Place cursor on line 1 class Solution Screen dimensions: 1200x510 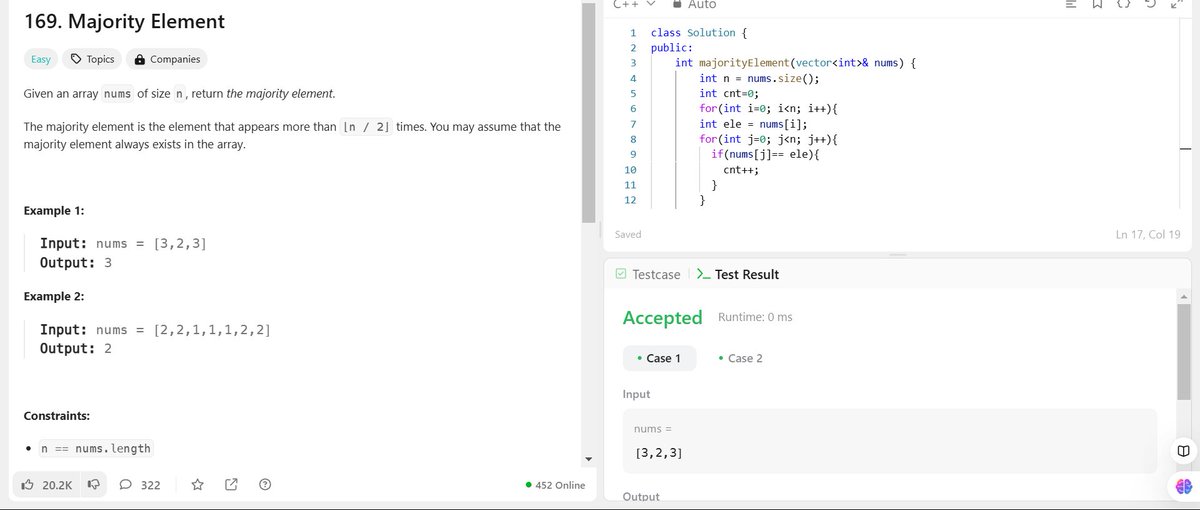point(697,33)
